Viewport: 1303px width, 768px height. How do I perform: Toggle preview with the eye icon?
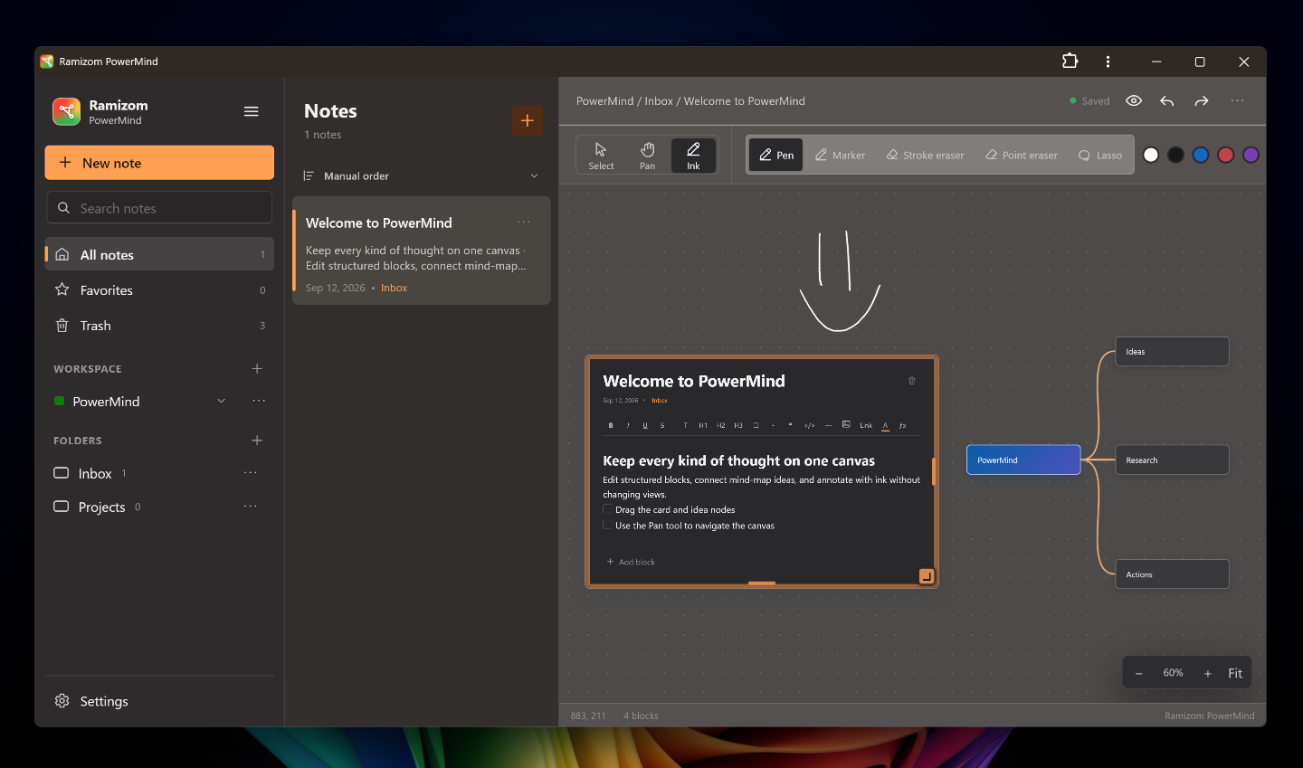point(1133,101)
